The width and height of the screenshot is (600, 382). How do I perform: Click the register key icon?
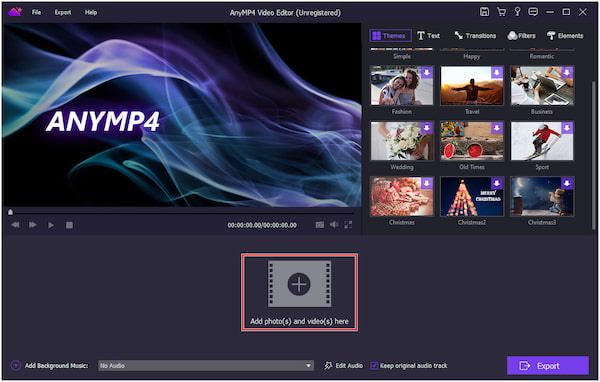(x=517, y=12)
